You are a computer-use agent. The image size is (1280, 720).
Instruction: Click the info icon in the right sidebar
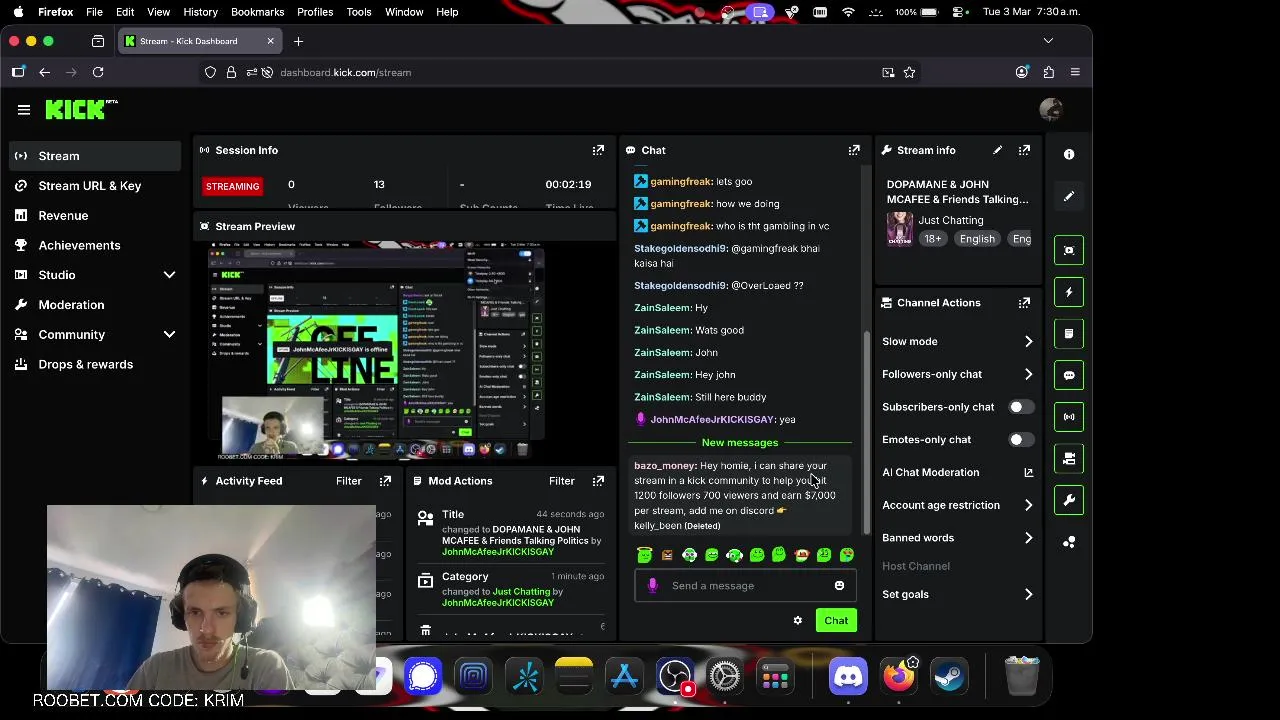(x=1069, y=154)
